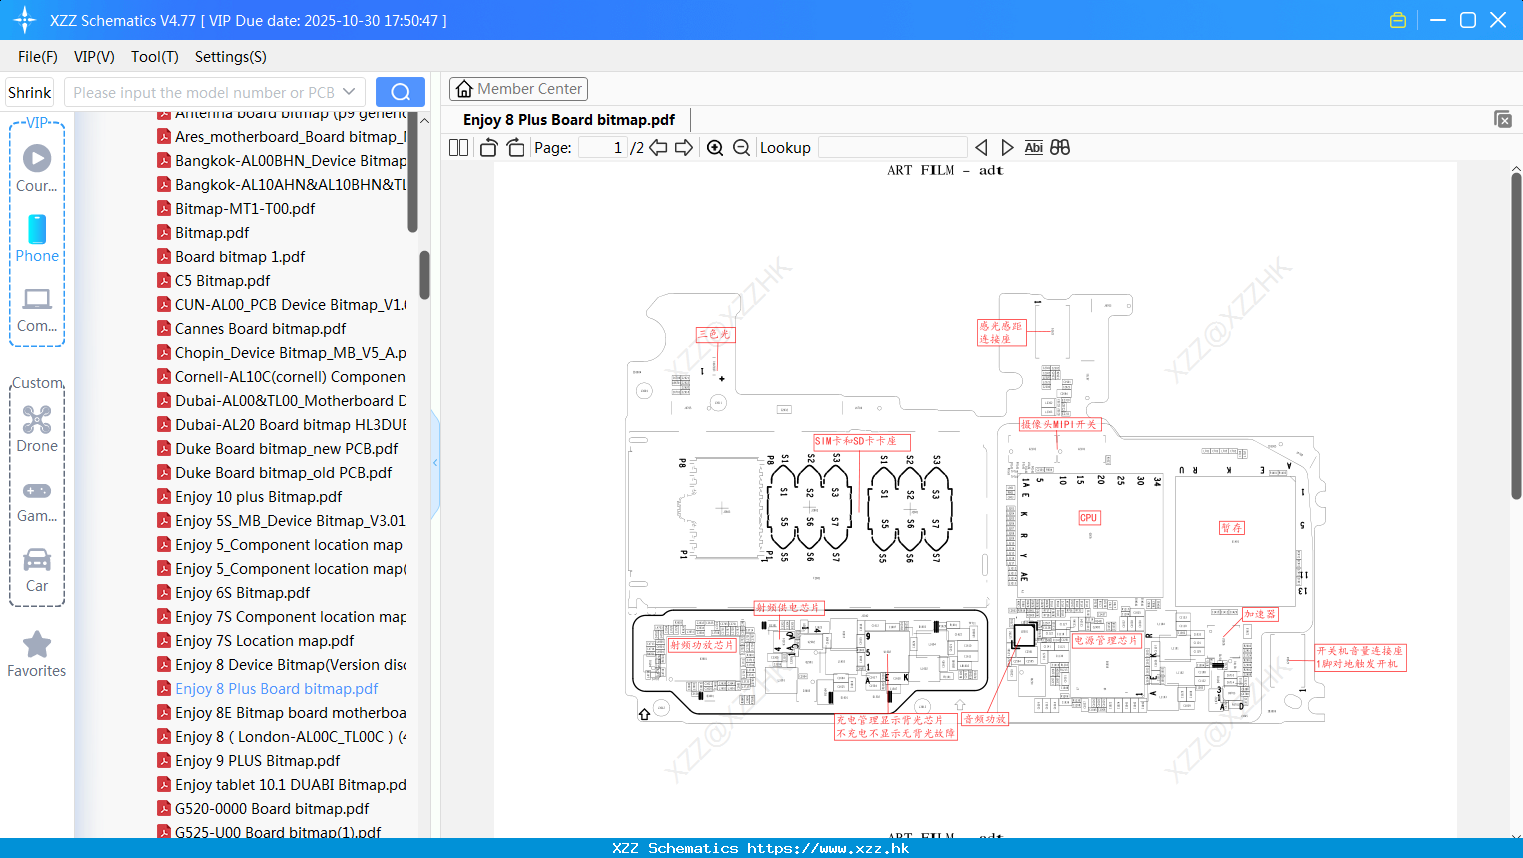Go to the next page arrow
Image resolution: width=1523 pixels, height=858 pixels.
[x=684, y=148]
